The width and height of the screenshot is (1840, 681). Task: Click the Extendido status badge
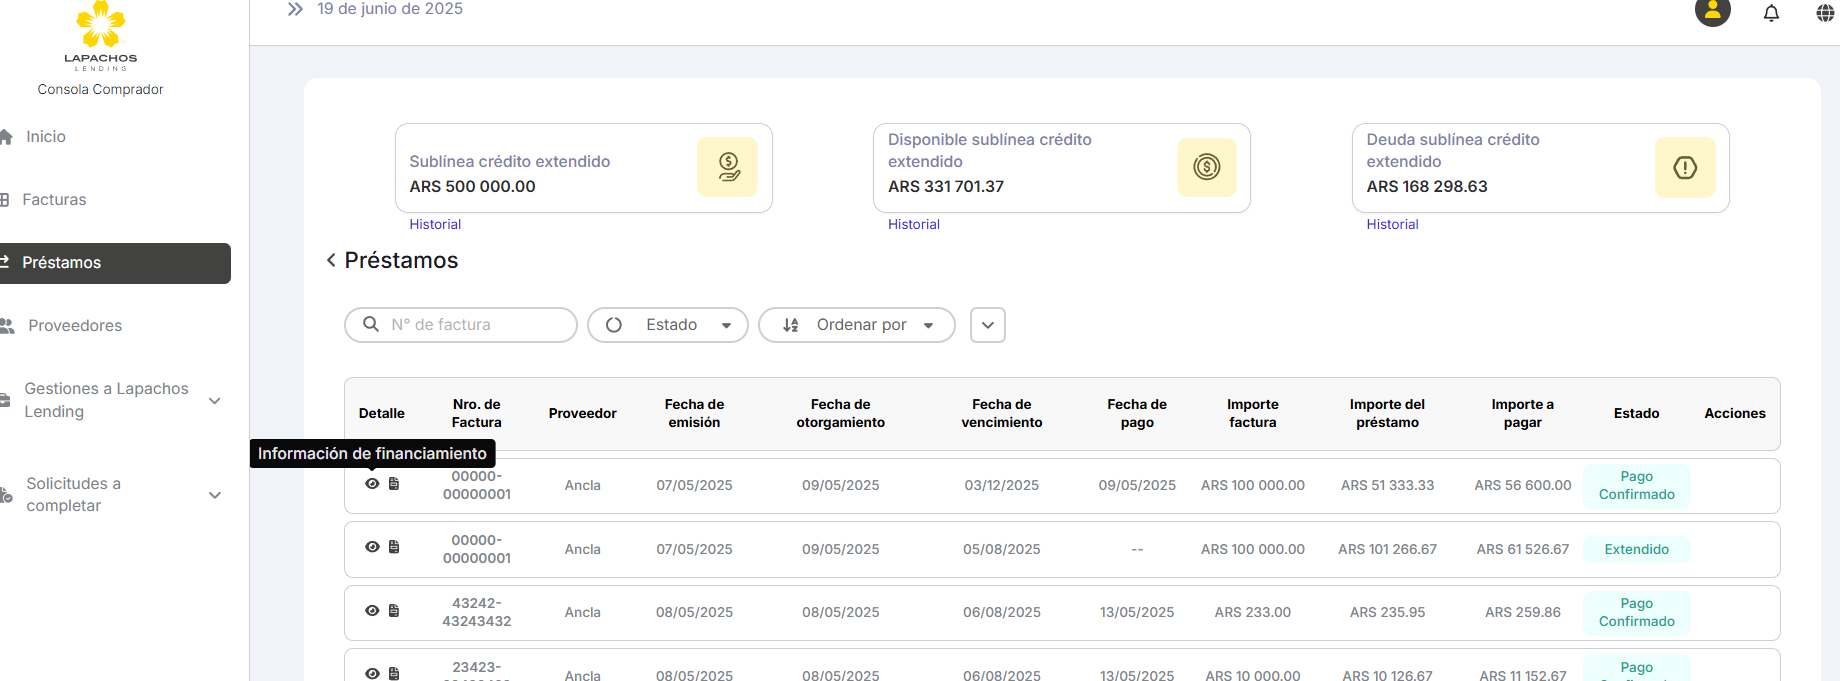click(1636, 549)
